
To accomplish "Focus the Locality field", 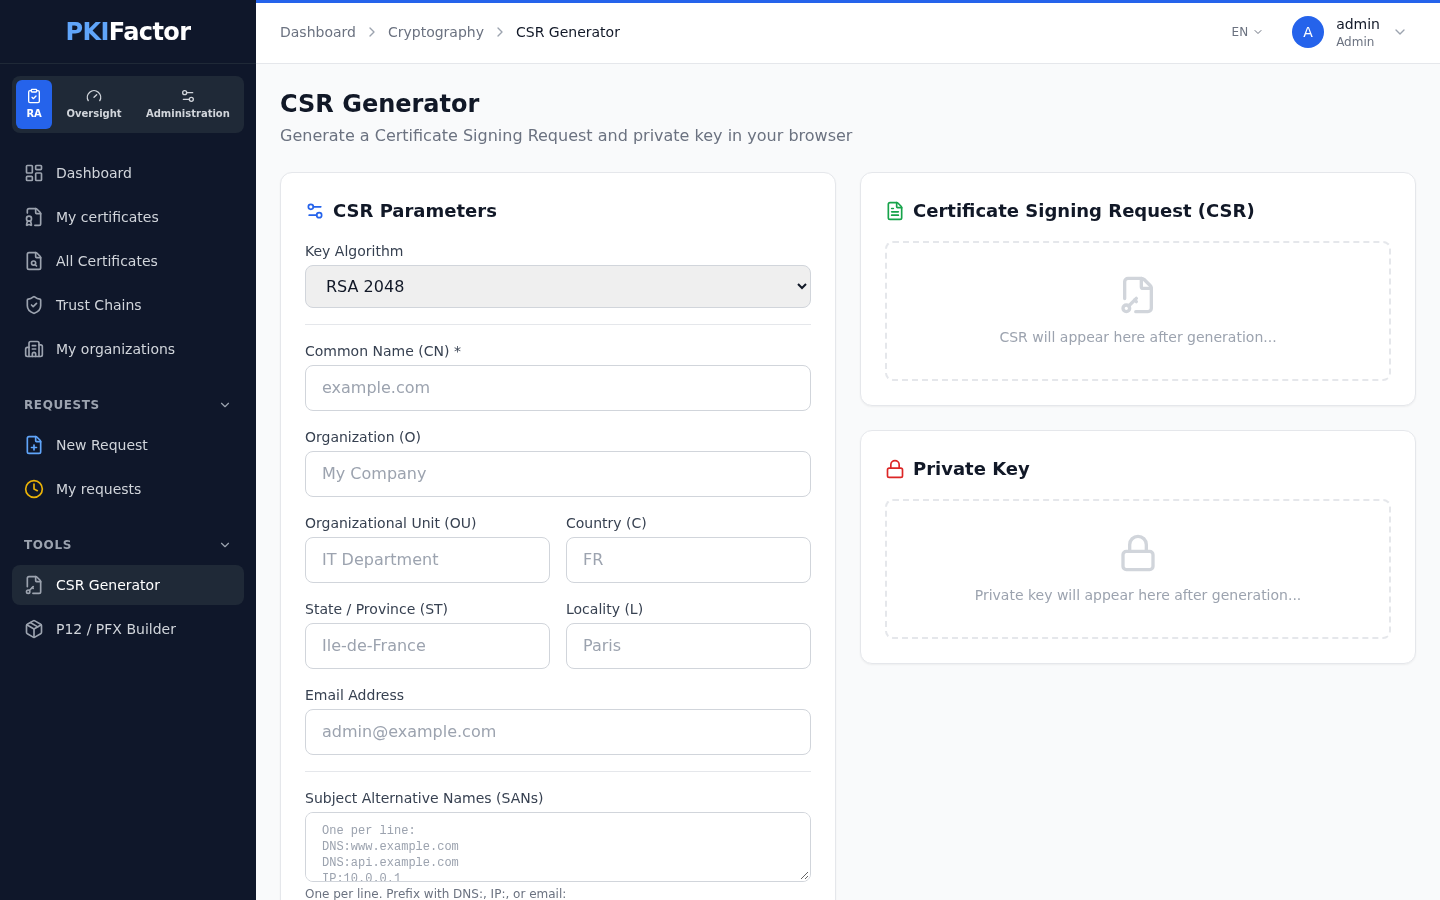I will [688, 646].
